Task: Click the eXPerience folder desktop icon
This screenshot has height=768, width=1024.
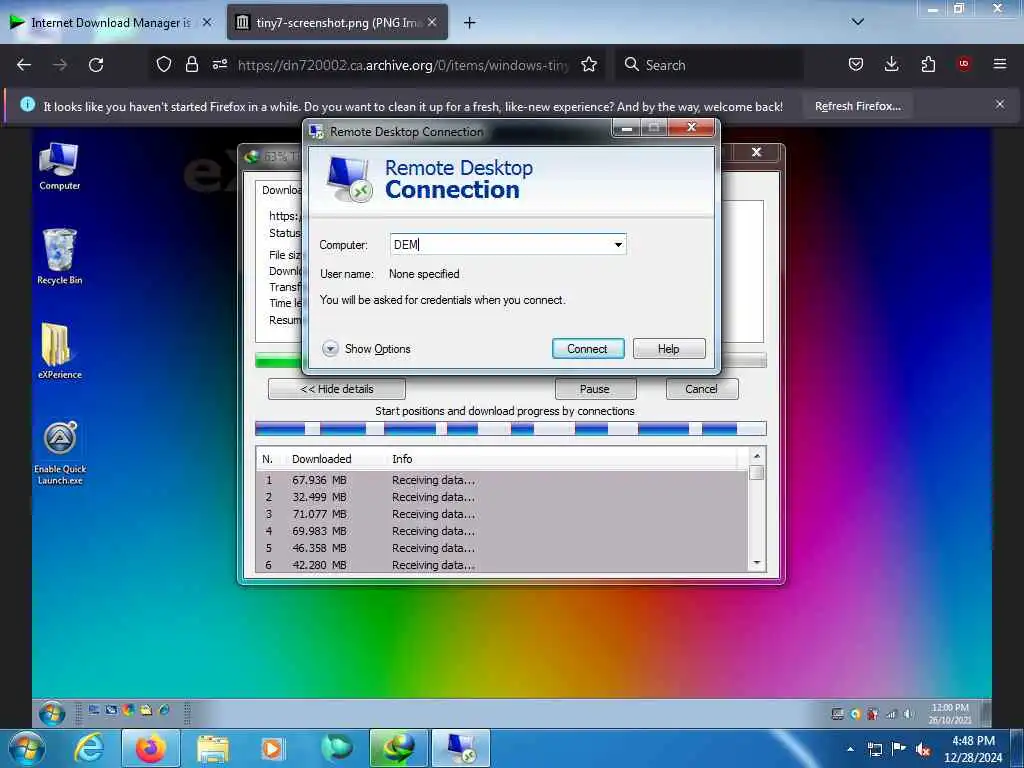Action: (x=59, y=351)
